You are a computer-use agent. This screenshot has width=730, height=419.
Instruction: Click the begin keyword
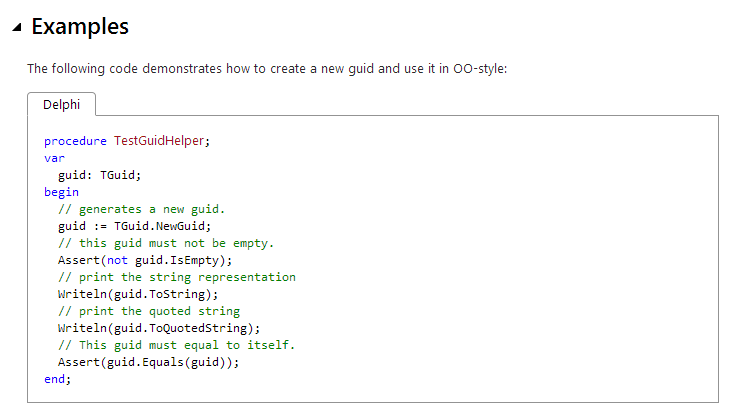coord(61,192)
